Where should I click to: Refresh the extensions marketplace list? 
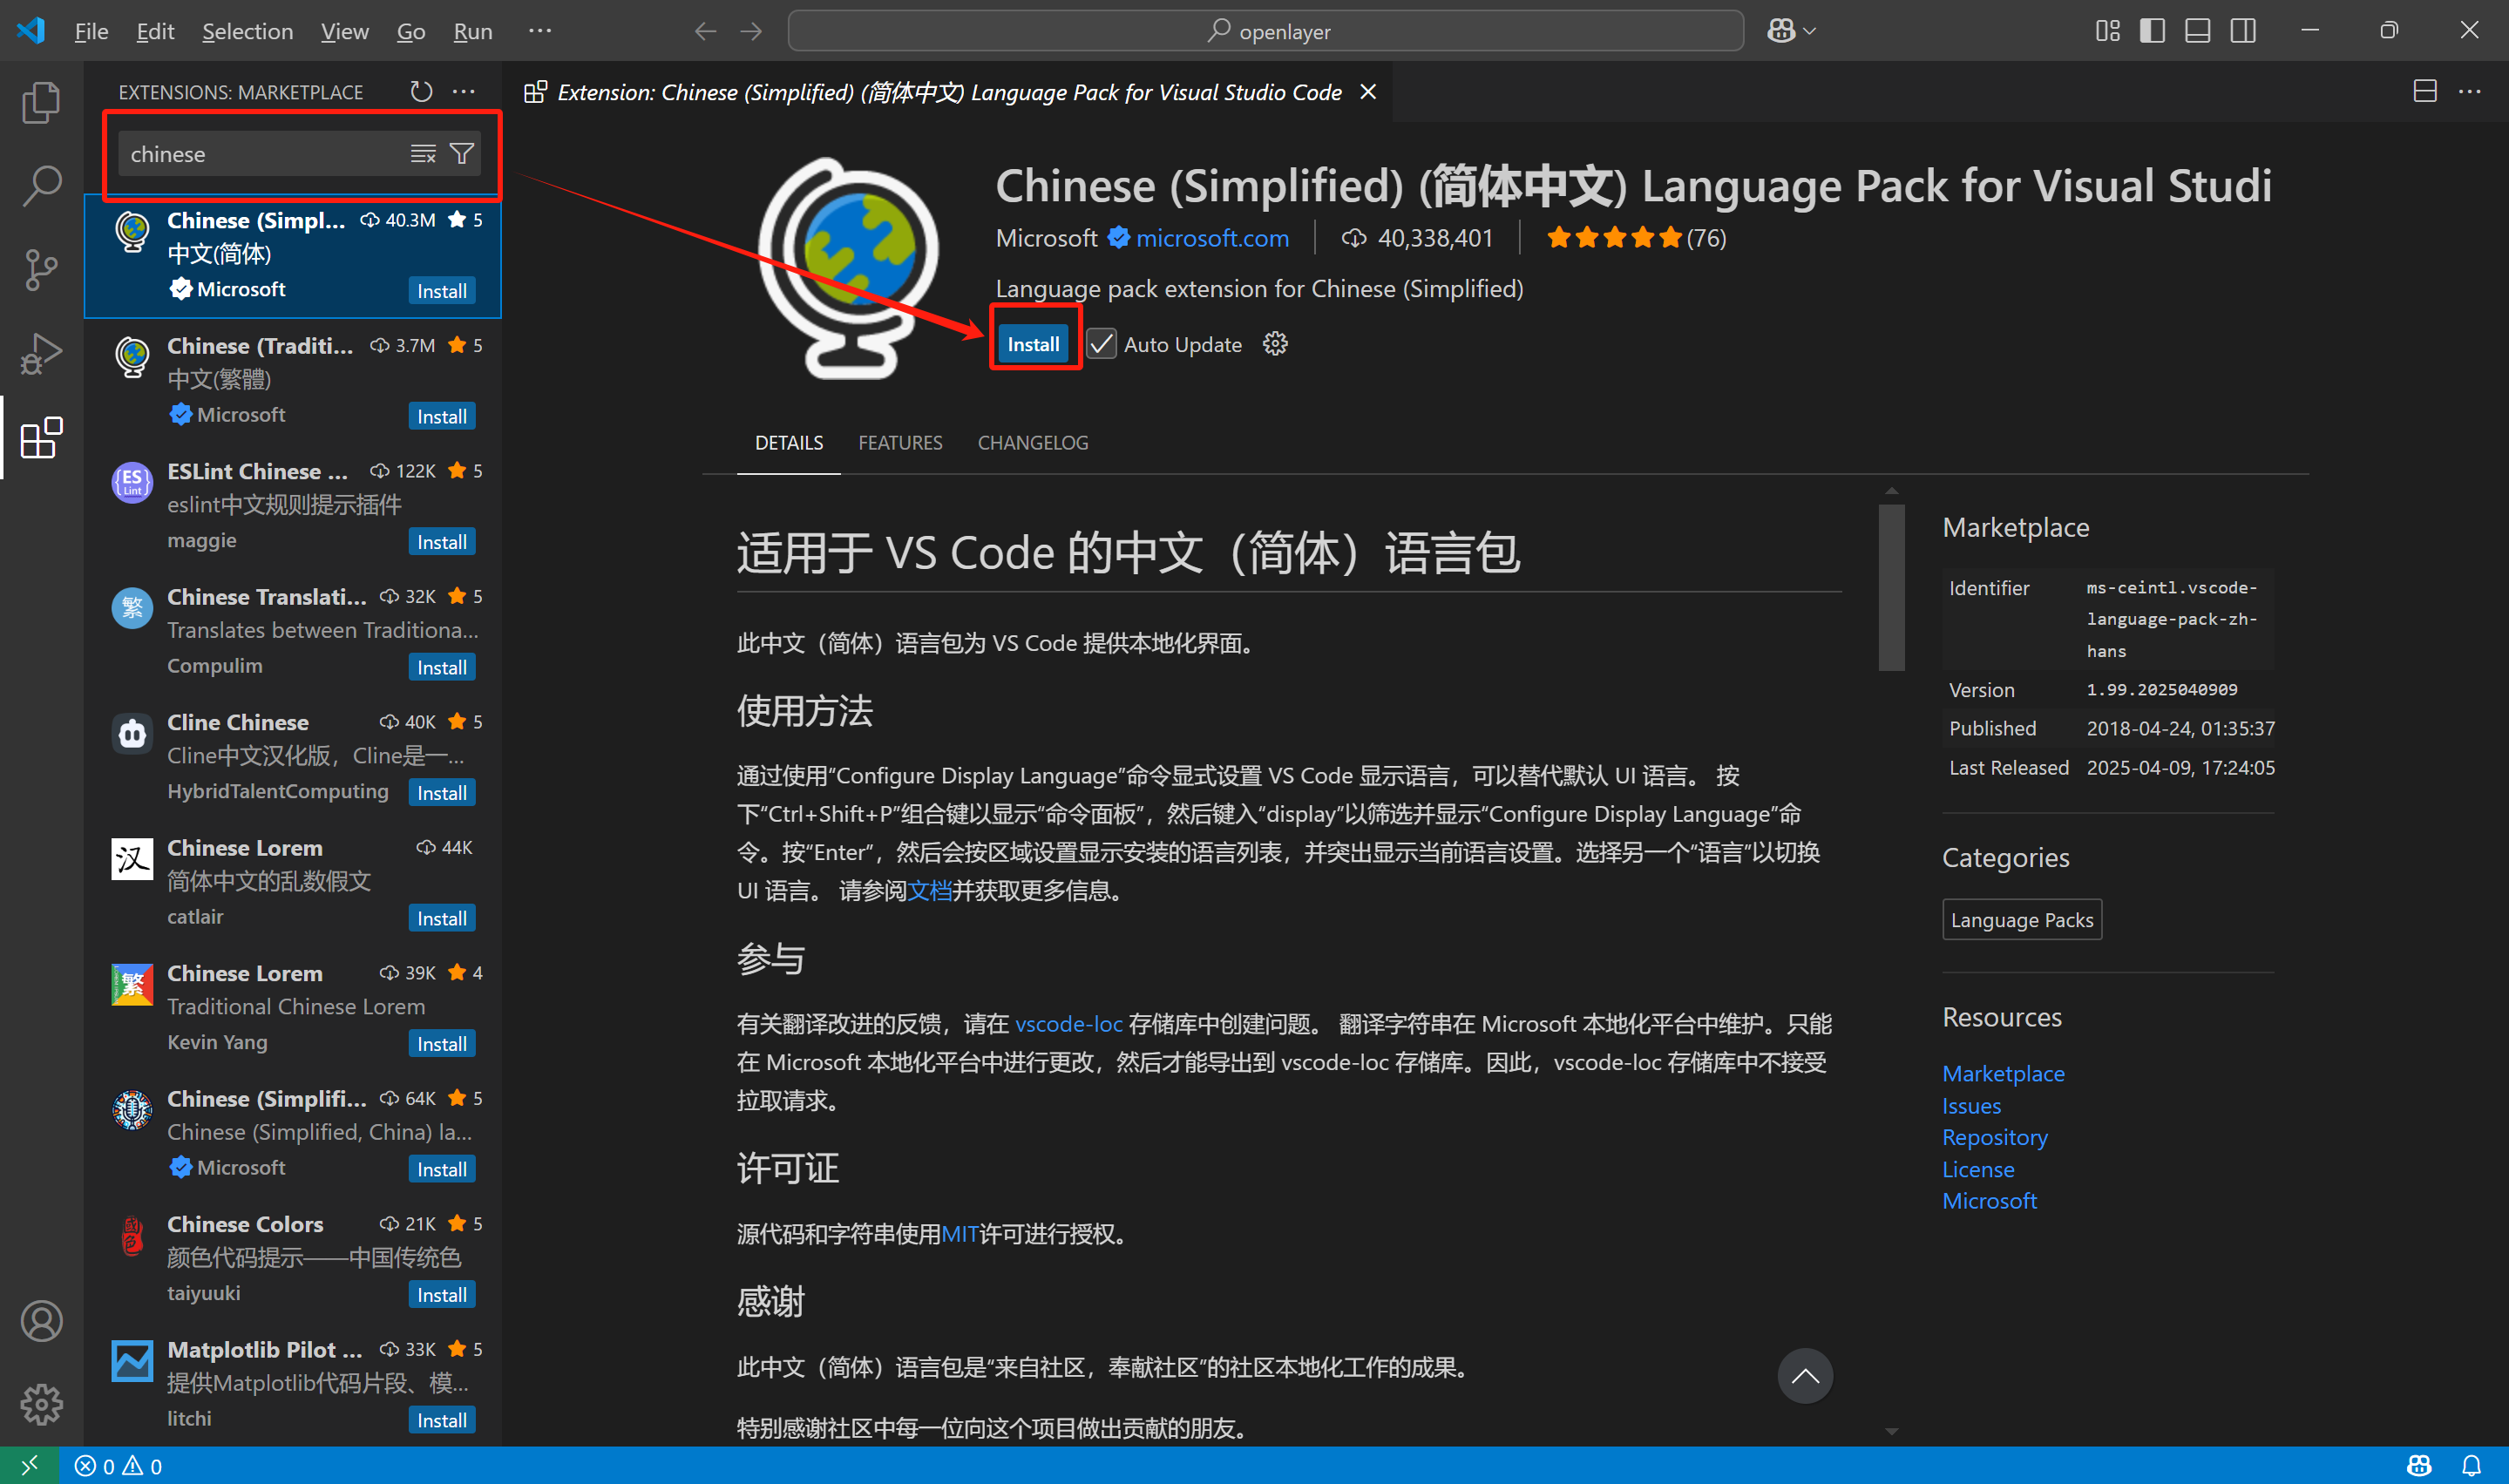coord(421,92)
